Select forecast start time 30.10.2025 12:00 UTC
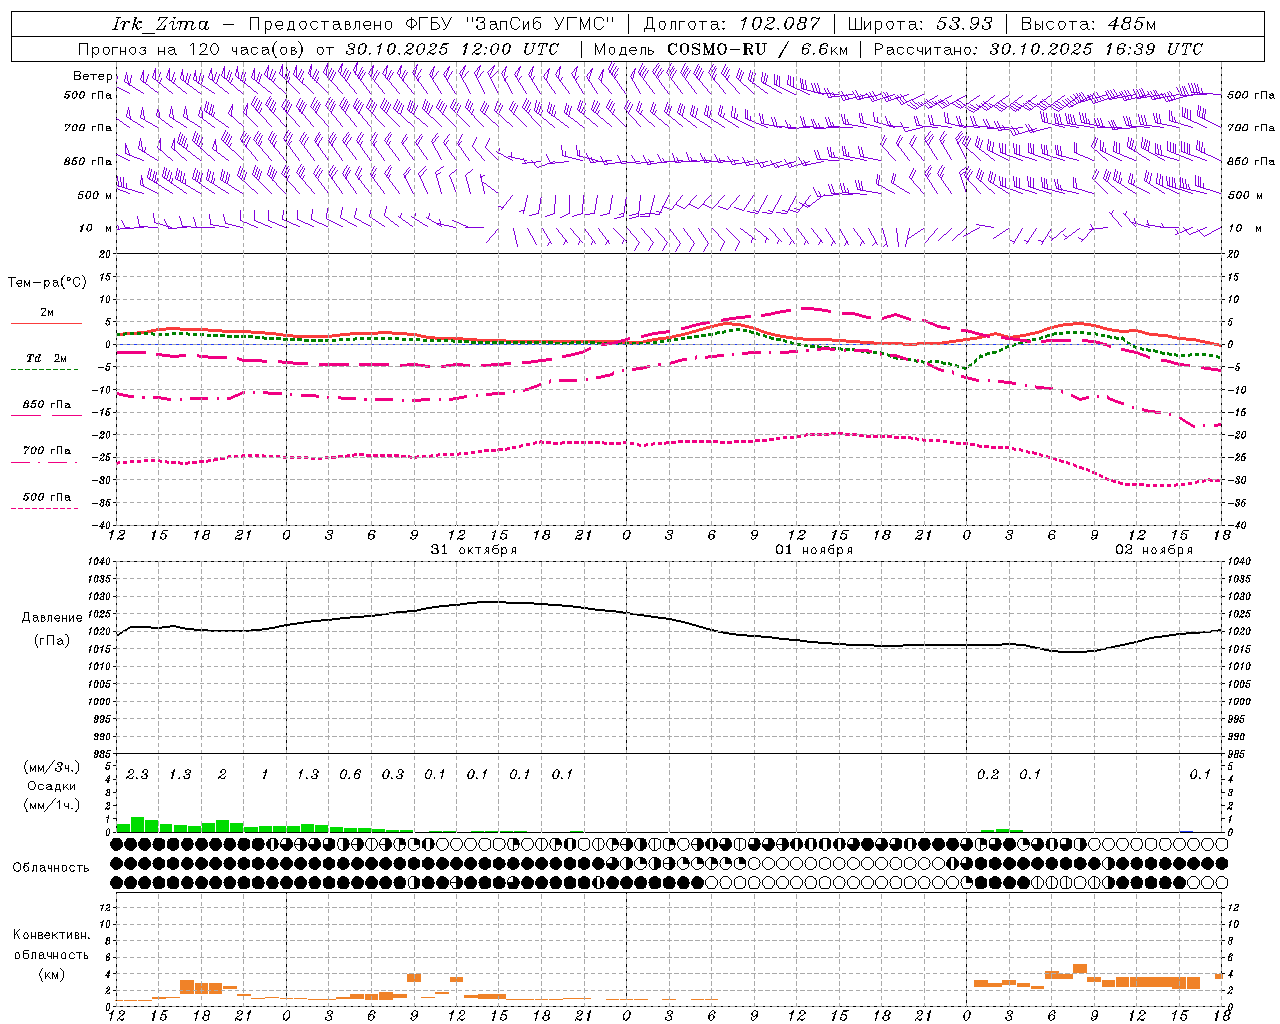The width and height of the screenshot is (1280, 1024). coord(452,49)
